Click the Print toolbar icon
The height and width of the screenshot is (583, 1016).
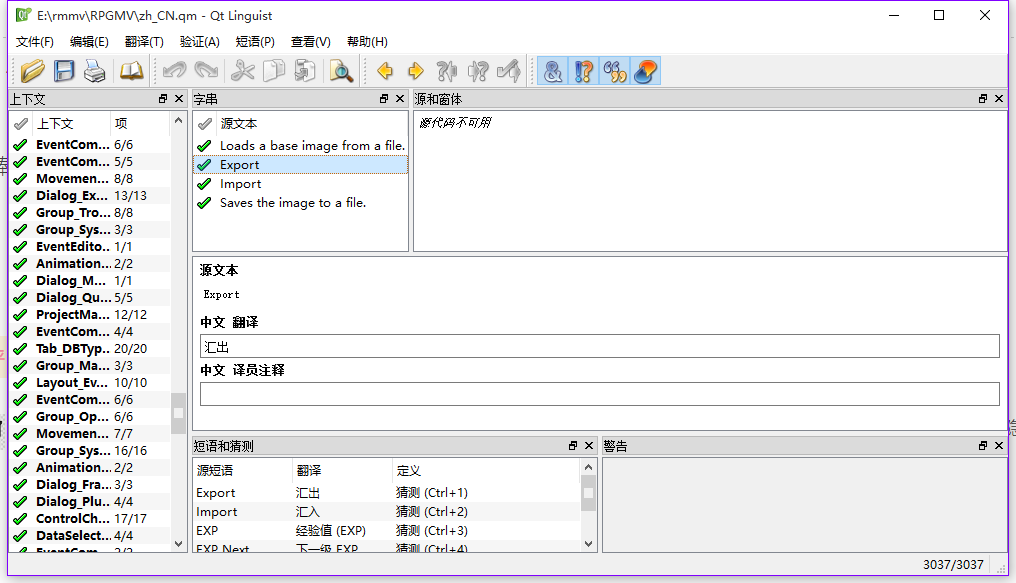[x=95, y=71]
